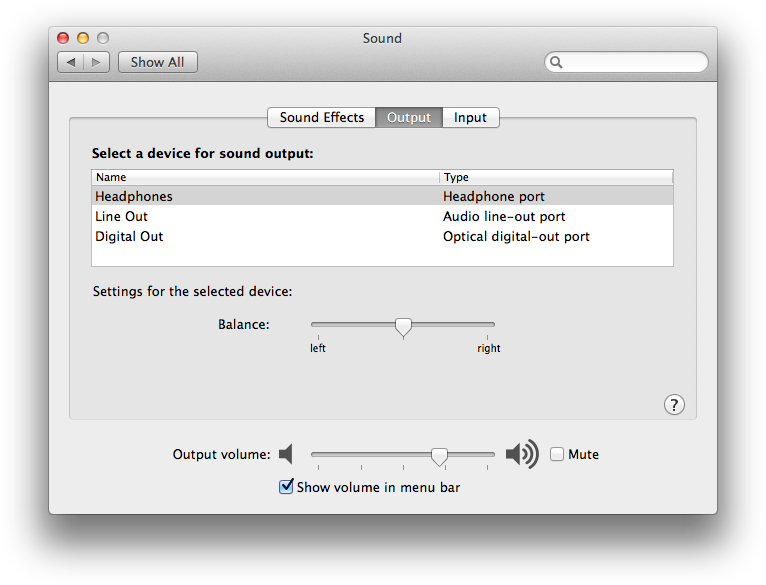Click the yellow minimize window button
This screenshot has height=585, width=766.
tap(83, 38)
